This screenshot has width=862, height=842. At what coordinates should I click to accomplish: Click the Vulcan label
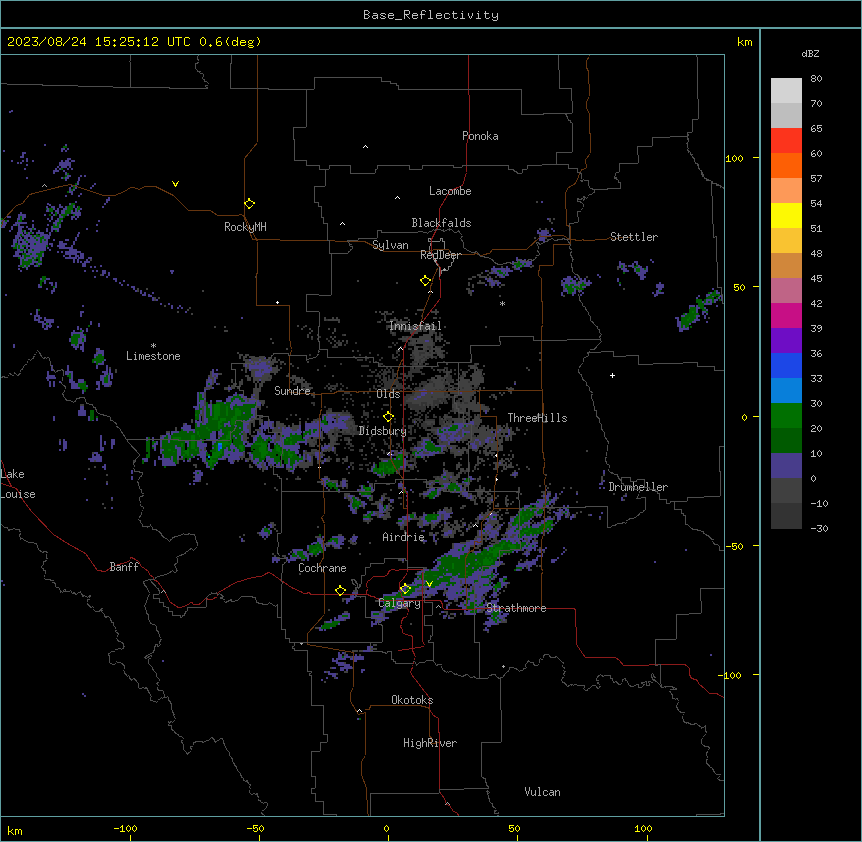click(x=542, y=792)
